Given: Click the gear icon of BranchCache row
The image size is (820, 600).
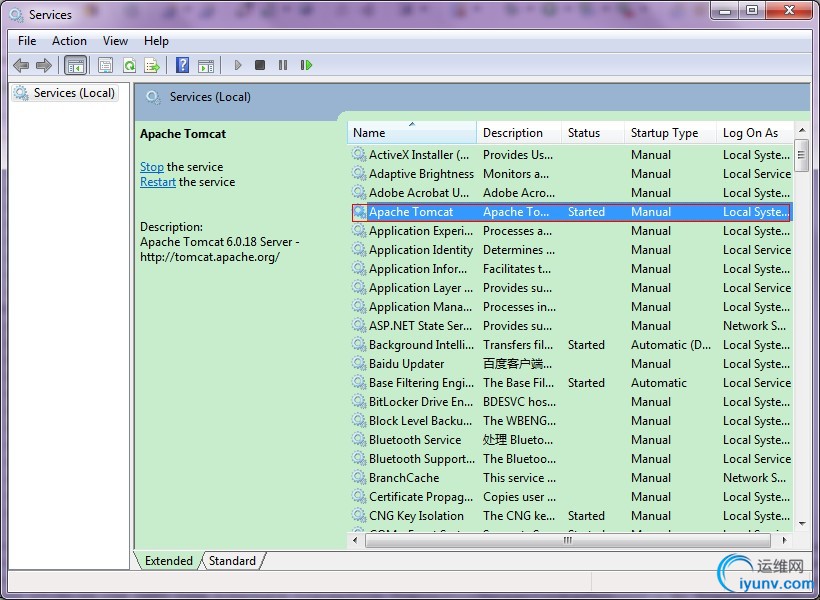Looking at the screenshot, I should coord(359,477).
